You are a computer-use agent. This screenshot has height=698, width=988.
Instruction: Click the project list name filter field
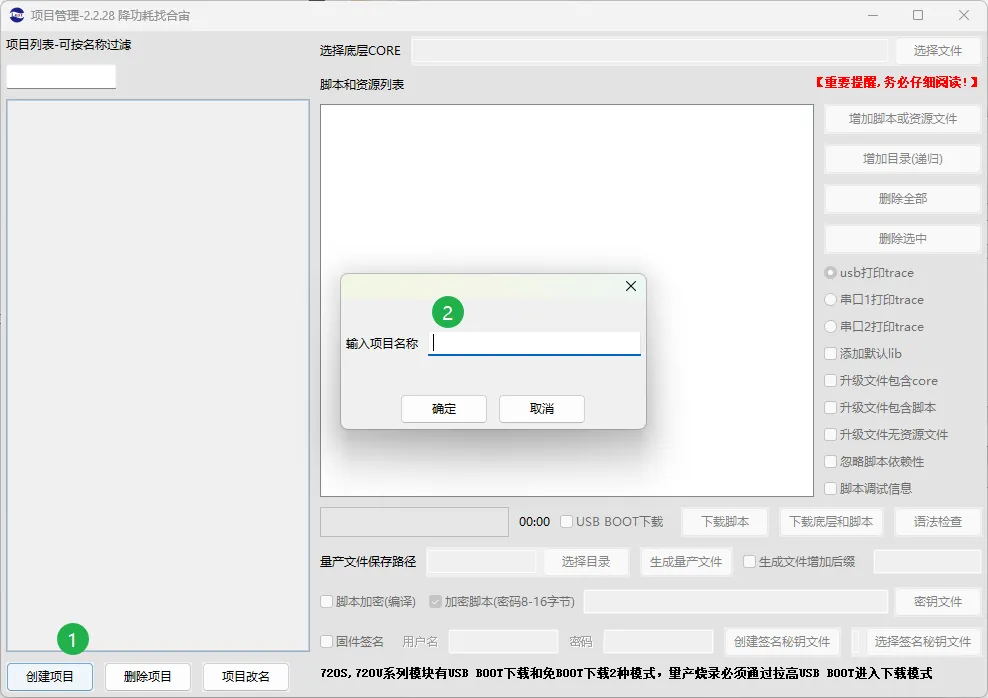(x=61, y=77)
